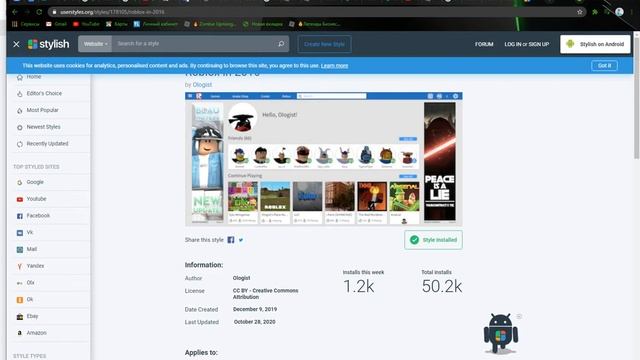Click the Ok site icon
The image size is (640, 360).
[x=20, y=300]
